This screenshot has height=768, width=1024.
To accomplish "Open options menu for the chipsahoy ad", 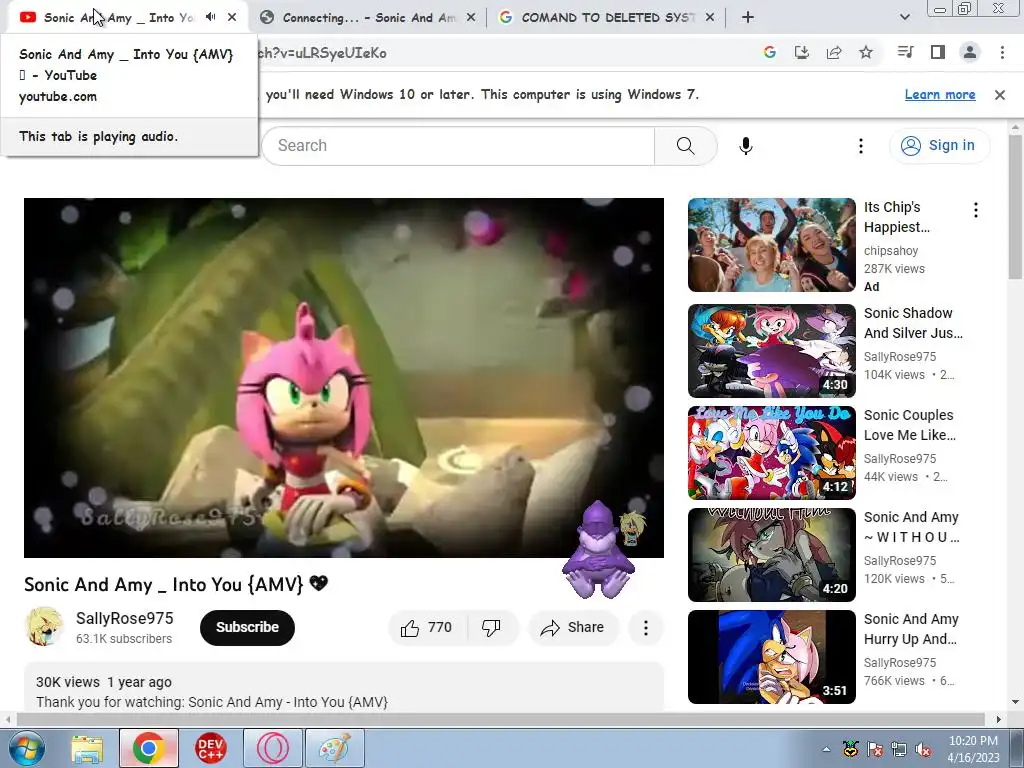I will (x=976, y=210).
